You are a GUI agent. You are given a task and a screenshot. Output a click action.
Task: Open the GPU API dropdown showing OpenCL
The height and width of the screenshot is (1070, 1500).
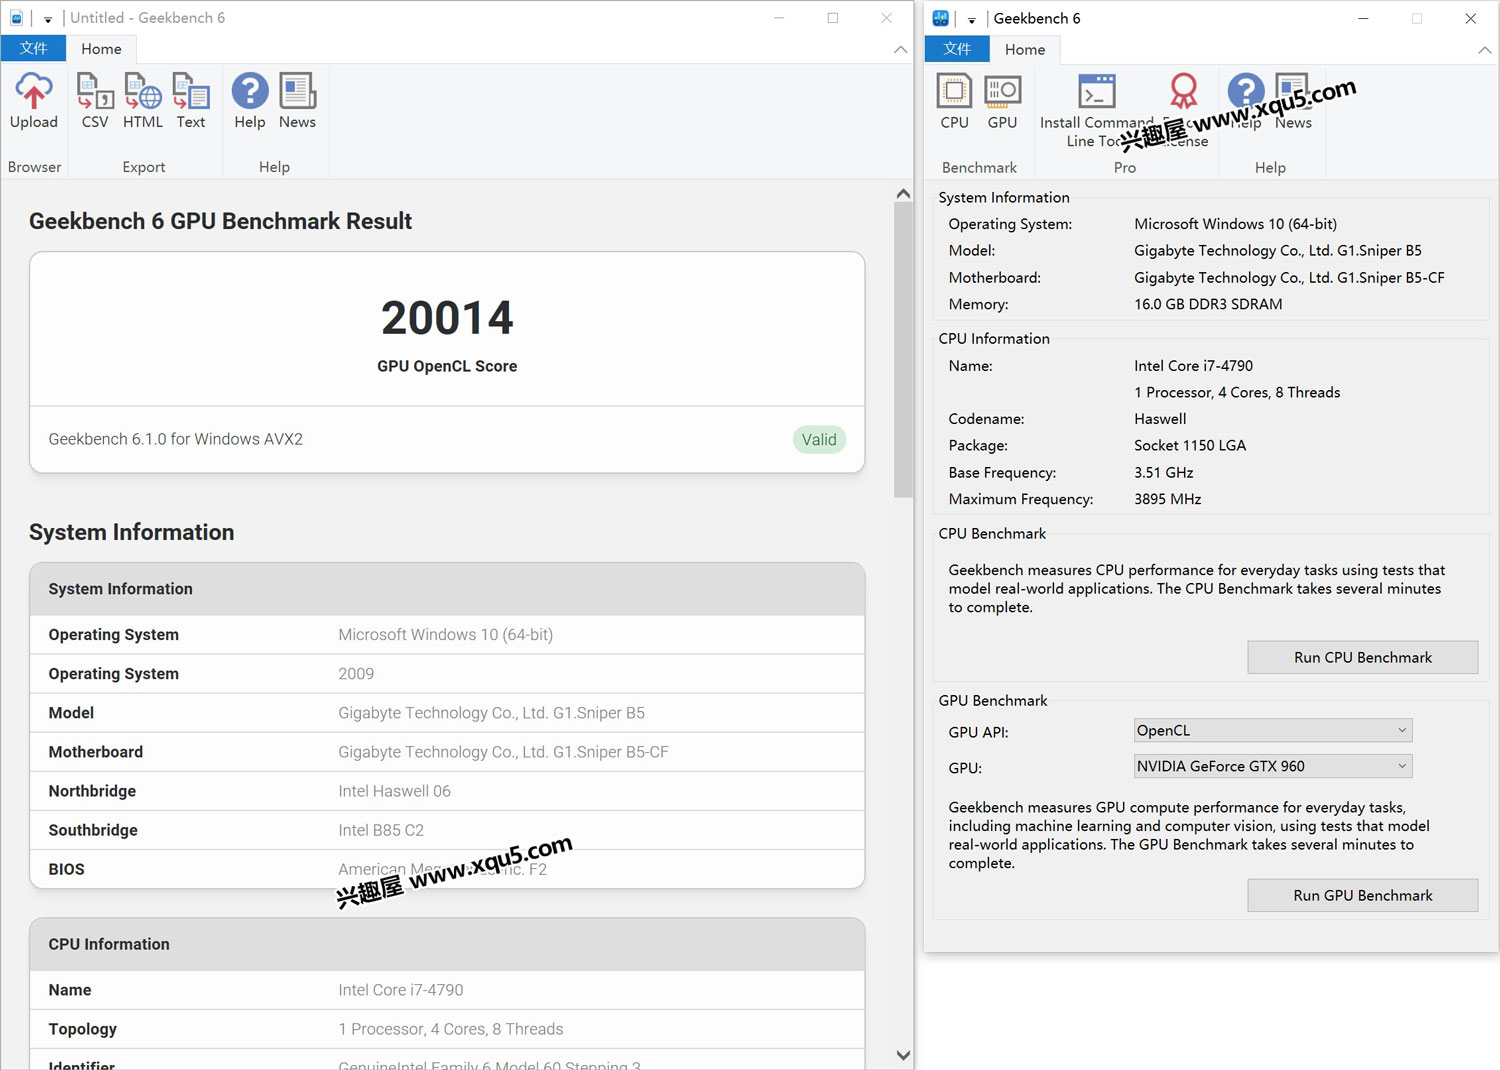click(1272, 731)
